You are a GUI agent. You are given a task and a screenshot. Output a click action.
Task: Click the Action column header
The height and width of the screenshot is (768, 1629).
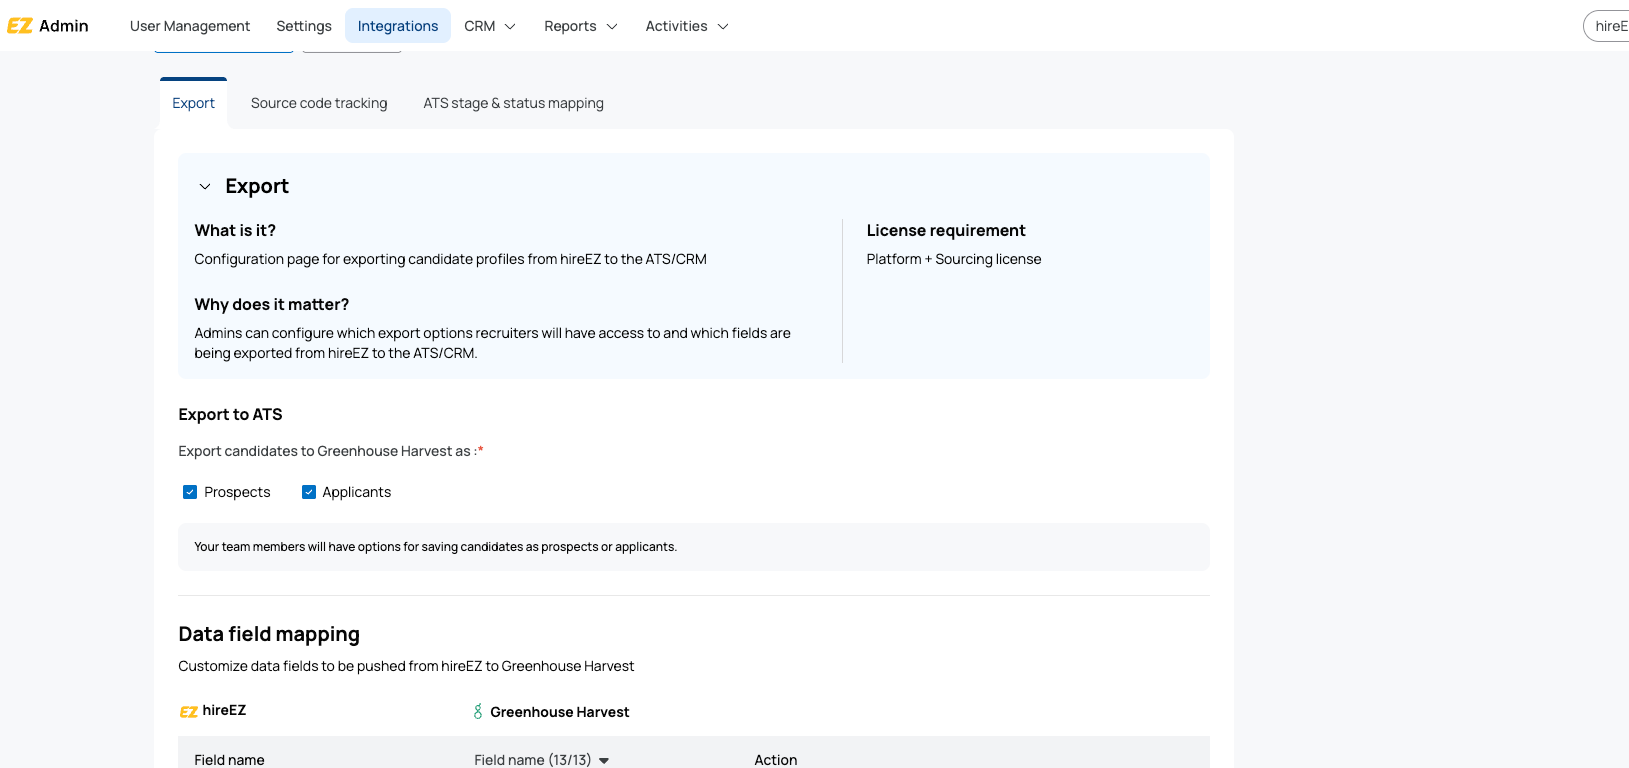click(776, 760)
